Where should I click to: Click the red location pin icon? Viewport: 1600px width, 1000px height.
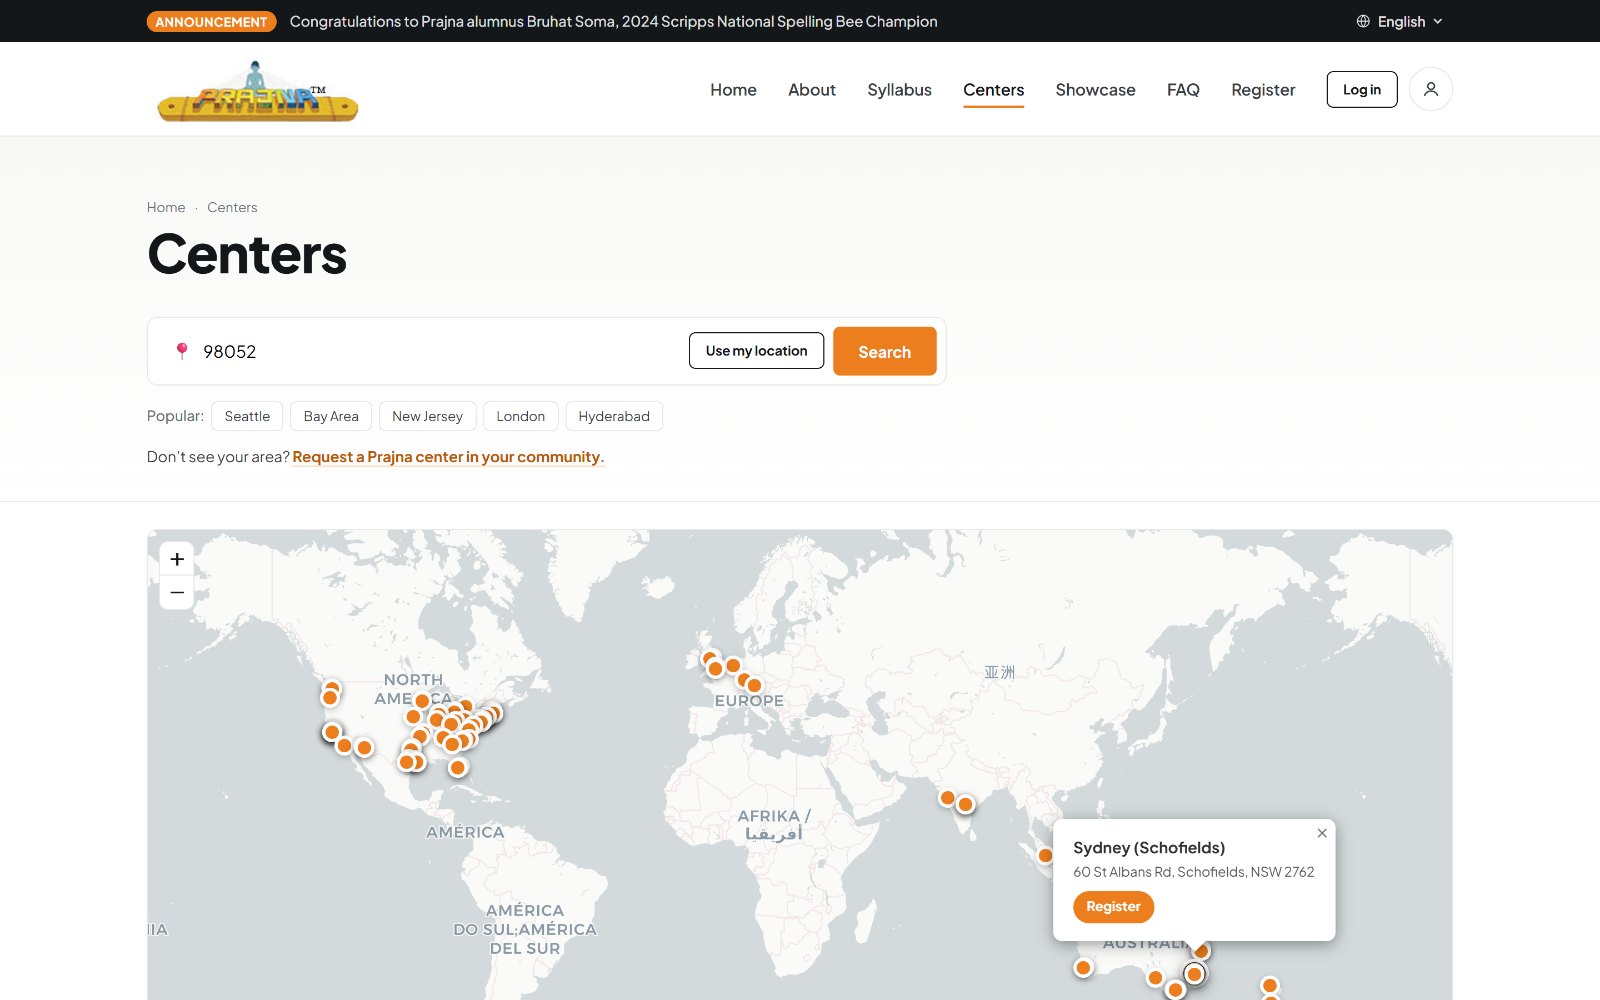182,351
